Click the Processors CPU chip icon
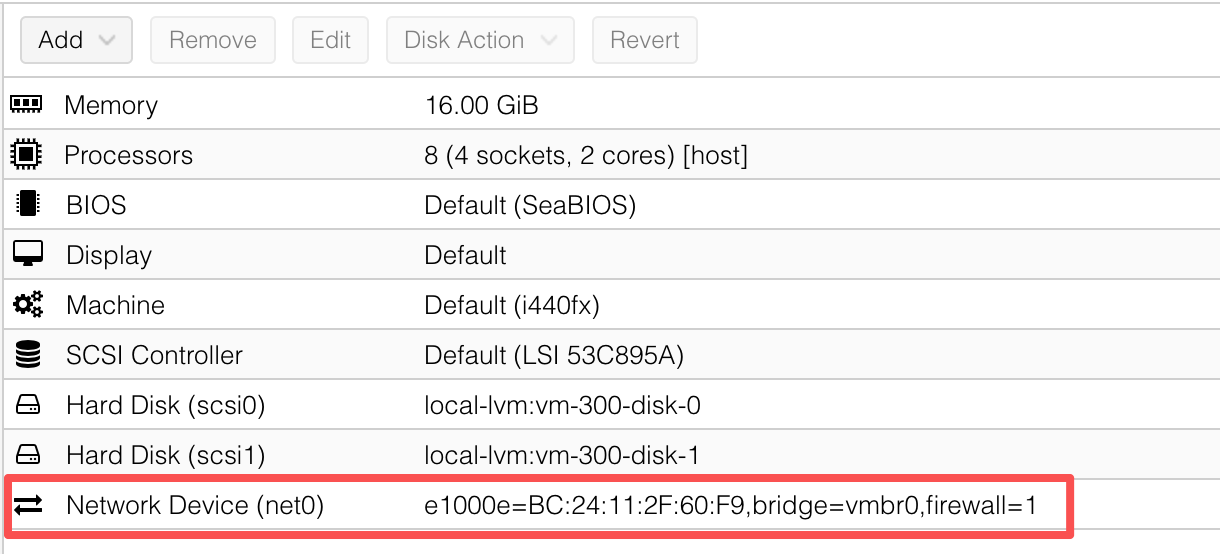This screenshot has height=554, width=1220. pos(26,155)
